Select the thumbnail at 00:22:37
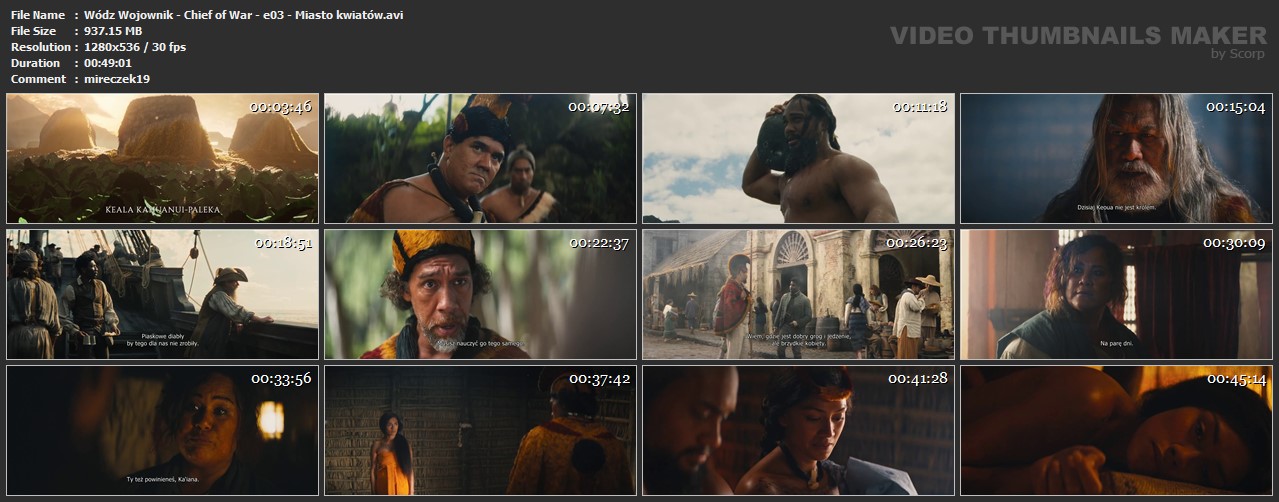 point(480,294)
